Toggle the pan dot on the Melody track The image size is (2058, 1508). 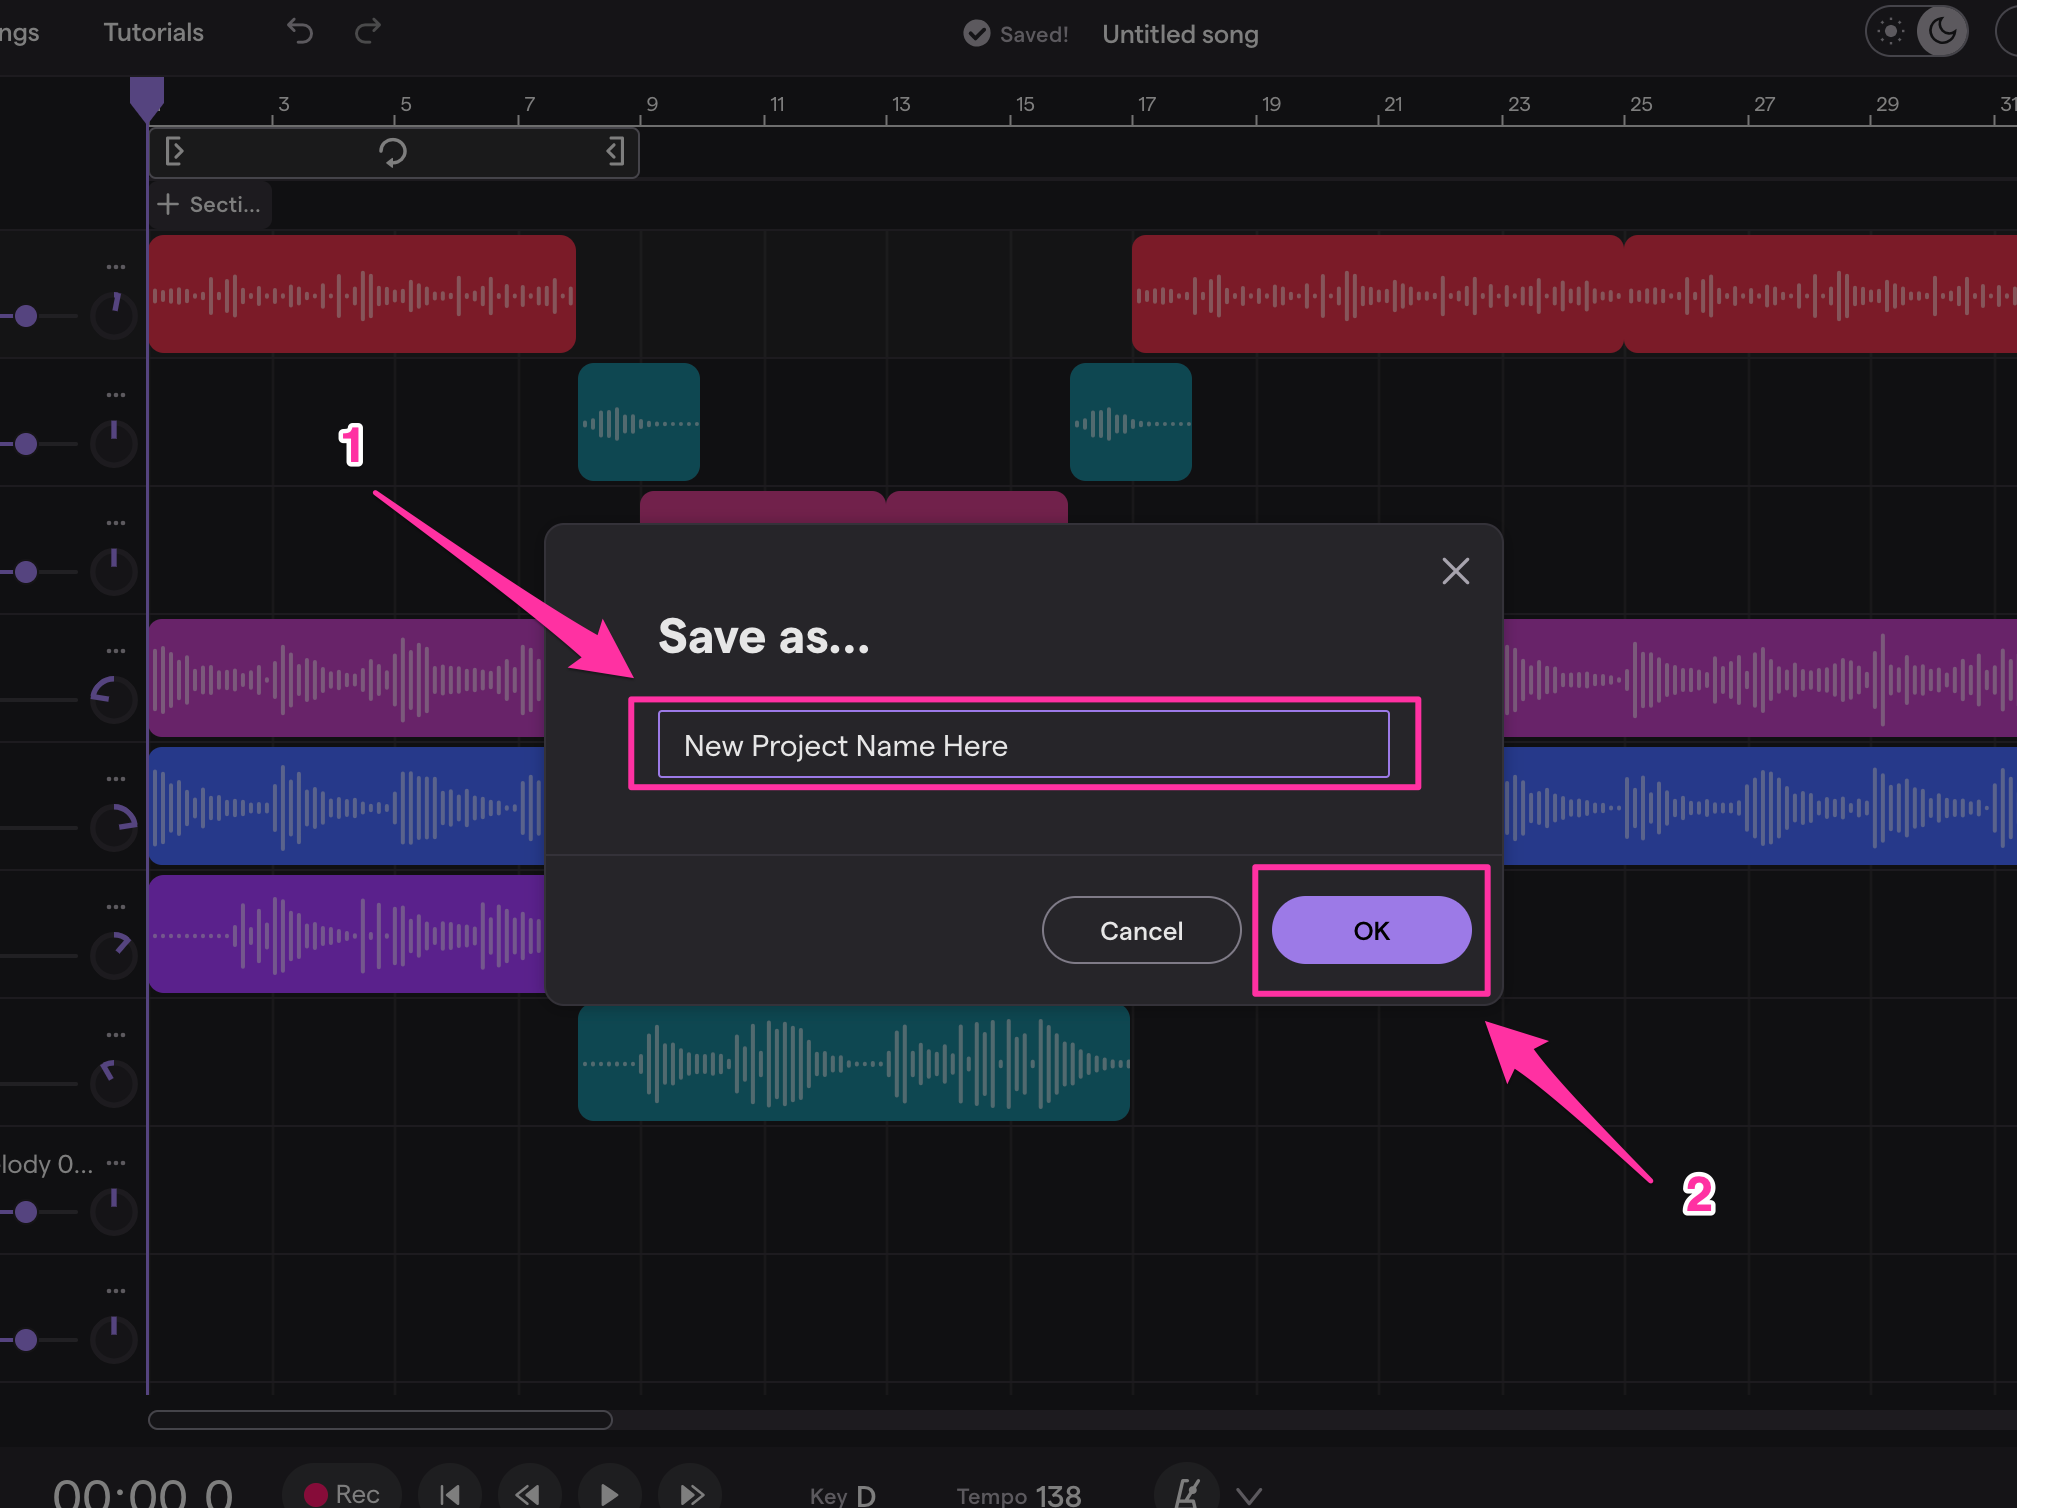click(25, 1212)
